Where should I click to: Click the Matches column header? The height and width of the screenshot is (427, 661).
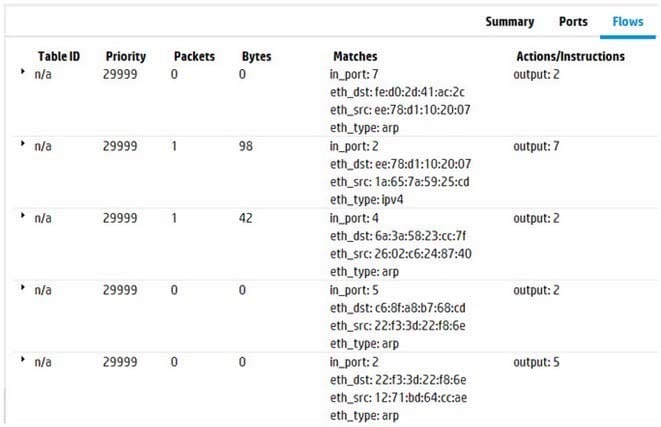tap(355, 56)
